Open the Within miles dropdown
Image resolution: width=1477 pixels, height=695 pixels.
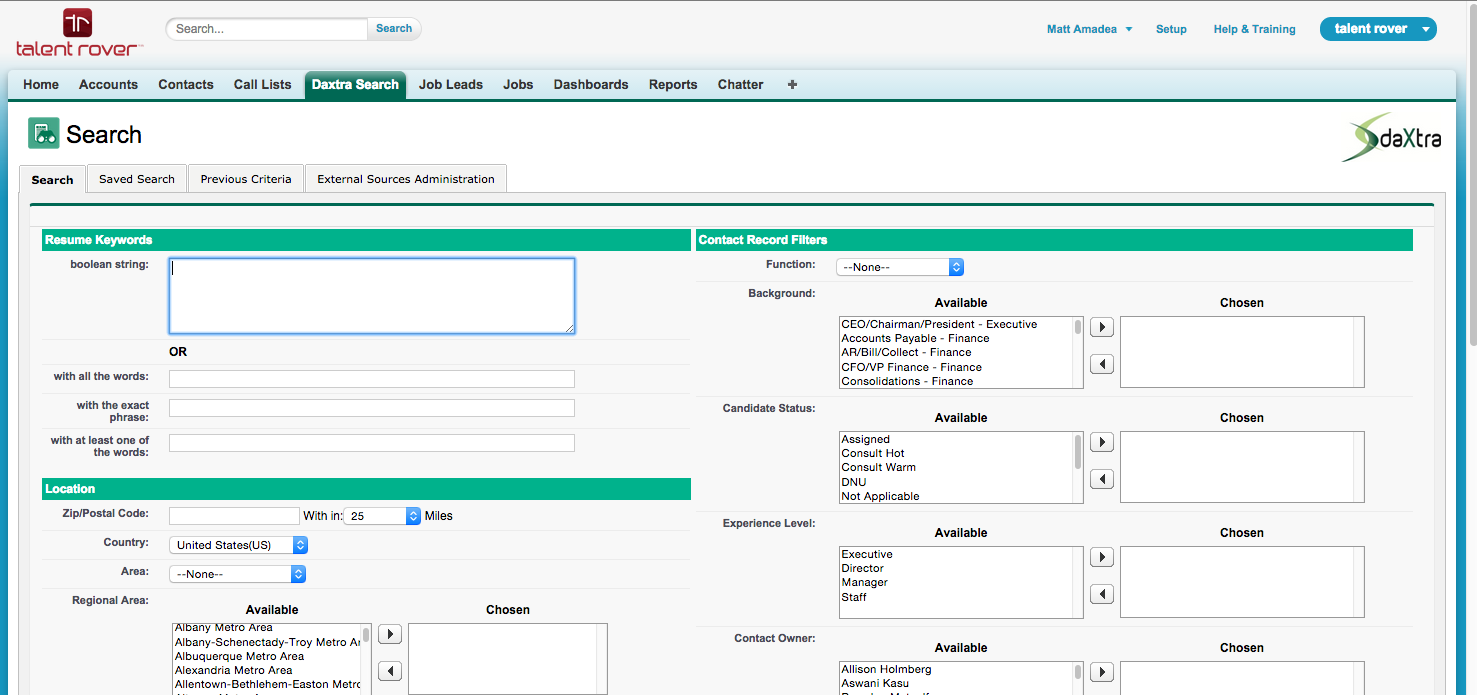click(x=383, y=516)
